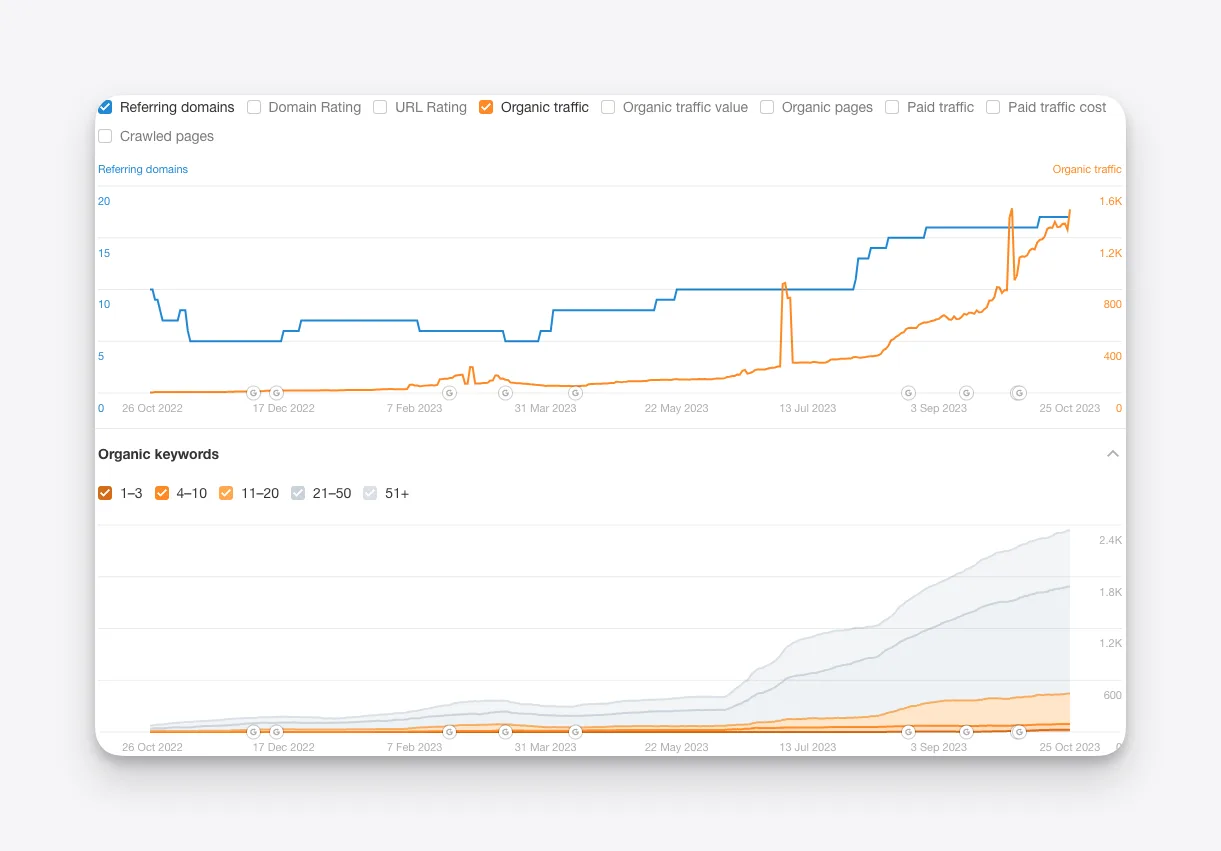Viewport: 1221px width, 851px height.
Task: Uncheck the Referring domains checkbox
Action: tap(105, 107)
